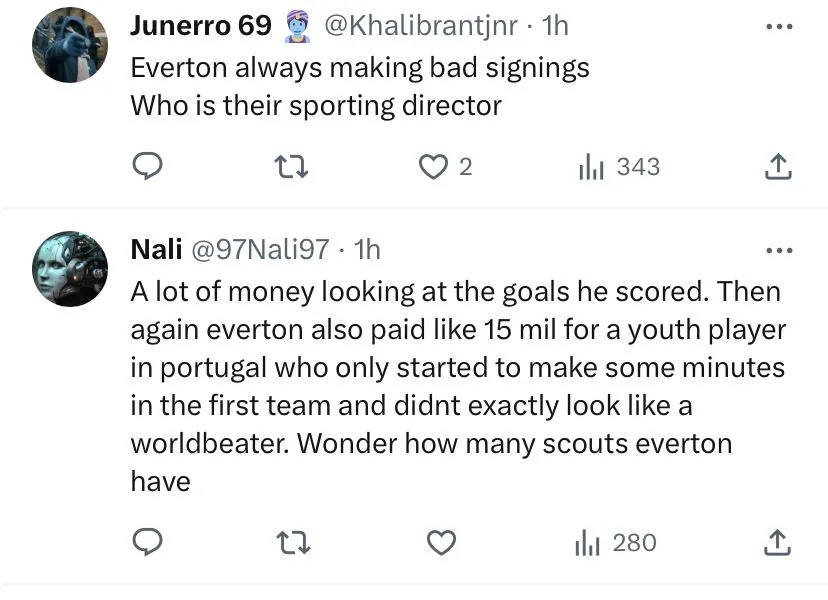Viewport: 828px width, 600px height.
Task: Open more options on Nali's tweet
Action: (x=778, y=250)
